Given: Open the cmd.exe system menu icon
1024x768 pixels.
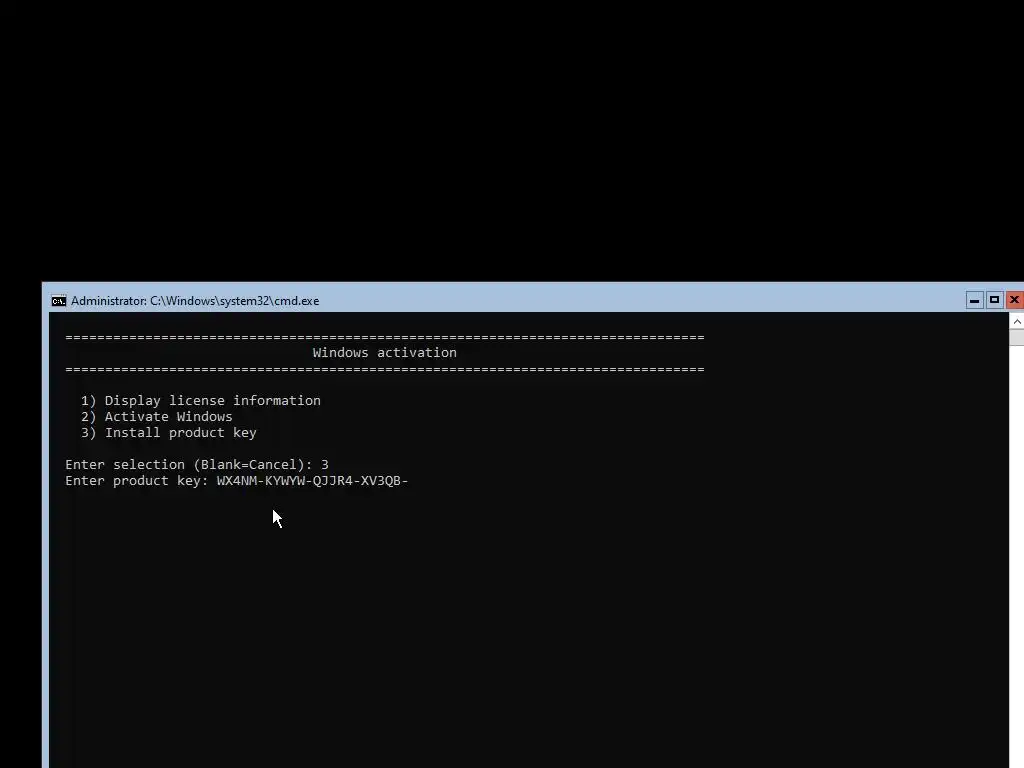Looking at the screenshot, I should [x=59, y=301].
